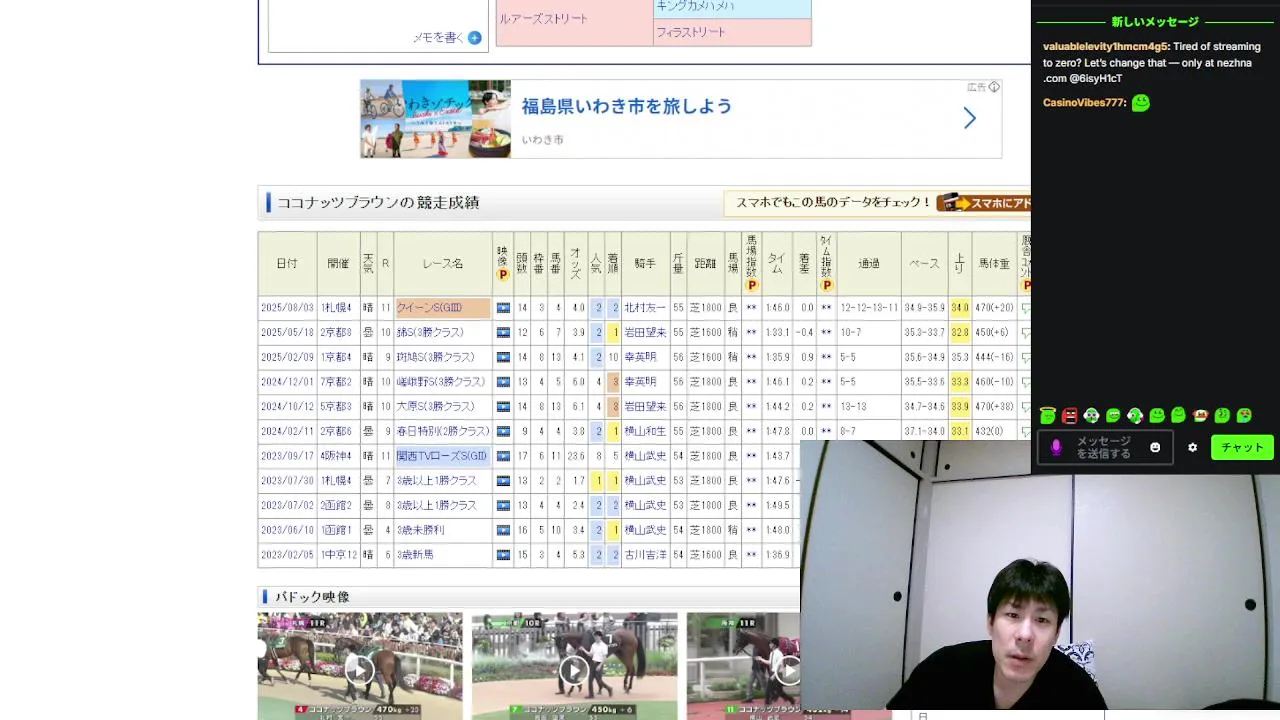Viewport: 1280px width, 720px height.
Task: Play video for 3歳新馬 race row
Action: point(503,554)
